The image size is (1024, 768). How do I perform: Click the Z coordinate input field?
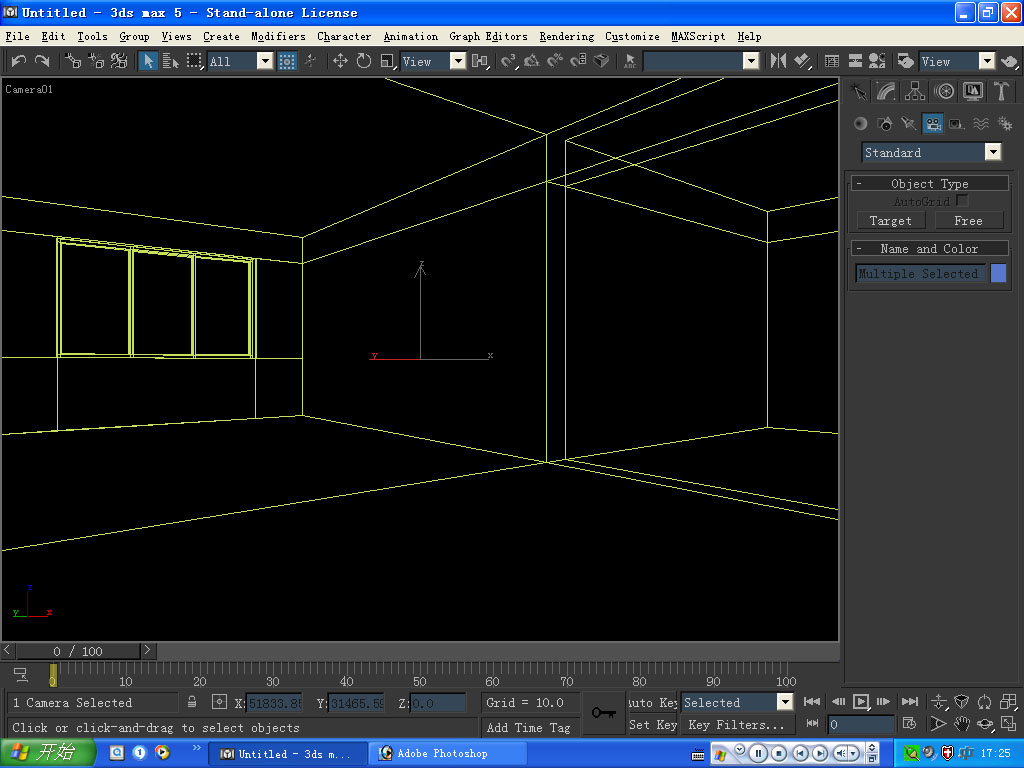[438, 703]
